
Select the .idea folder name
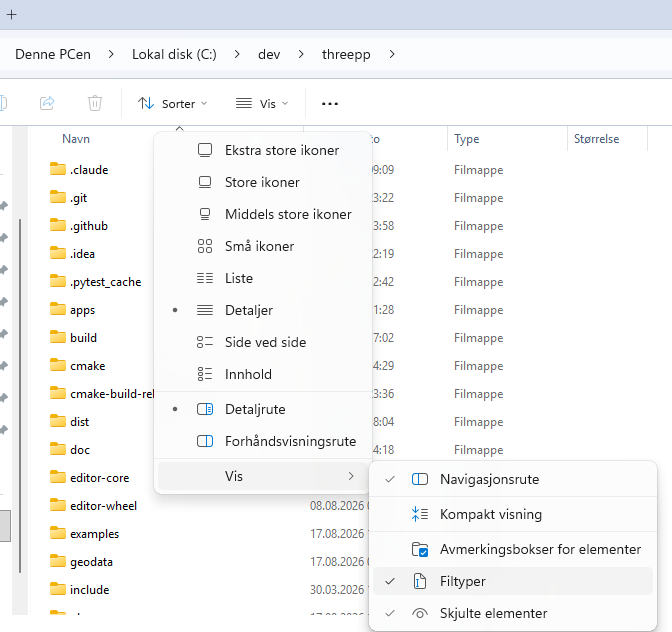point(82,254)
